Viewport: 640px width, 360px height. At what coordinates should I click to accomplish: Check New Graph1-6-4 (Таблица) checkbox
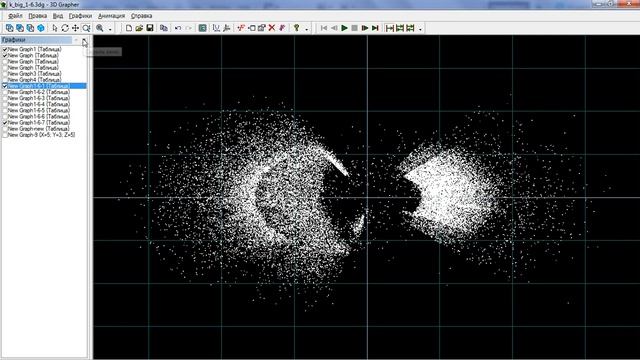click(x=5, y=104)
